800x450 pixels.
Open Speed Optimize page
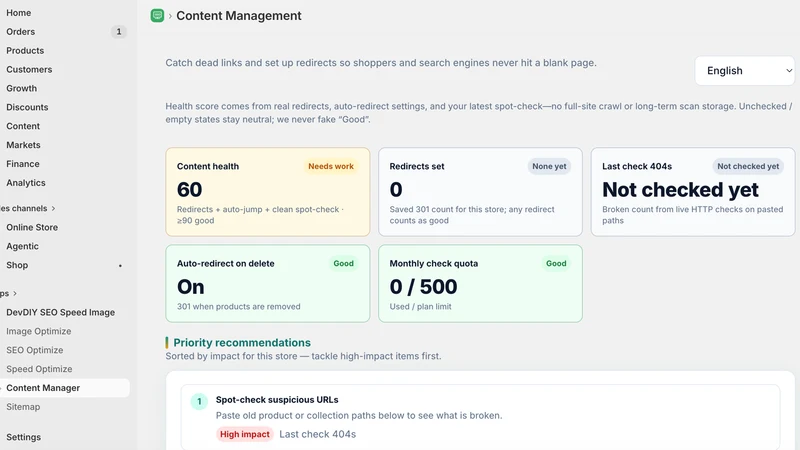pyautogui.click(x=39, y=369)
